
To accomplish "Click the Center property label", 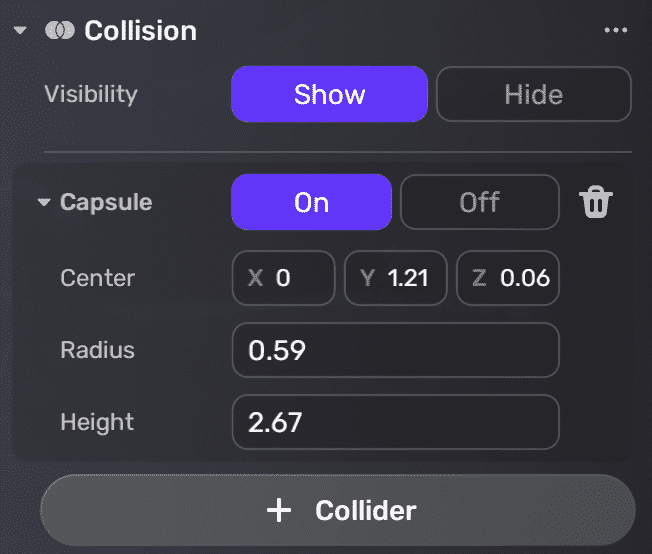I will pyautogui.click(x=97, y=278).
